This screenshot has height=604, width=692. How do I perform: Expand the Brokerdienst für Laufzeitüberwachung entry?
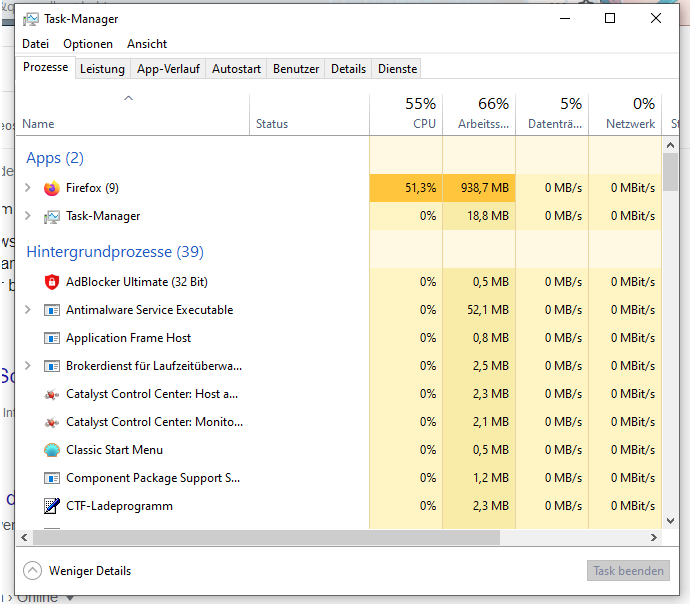click(x=28, y=366)
